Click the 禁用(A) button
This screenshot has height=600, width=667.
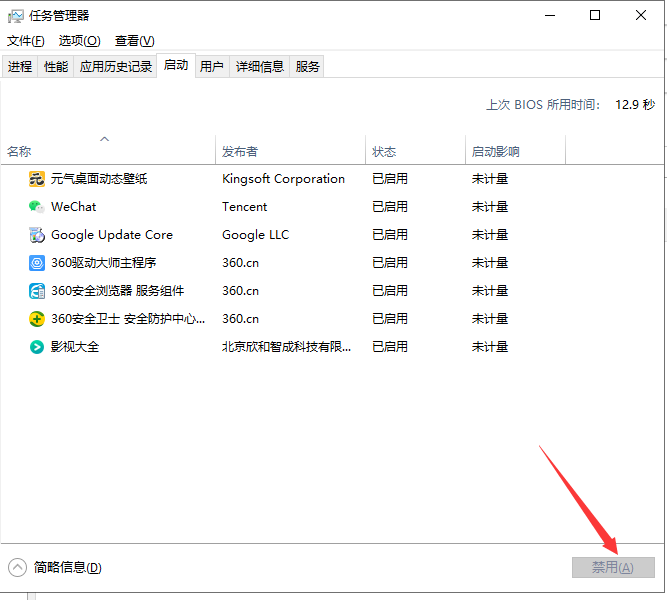point(613,567)
